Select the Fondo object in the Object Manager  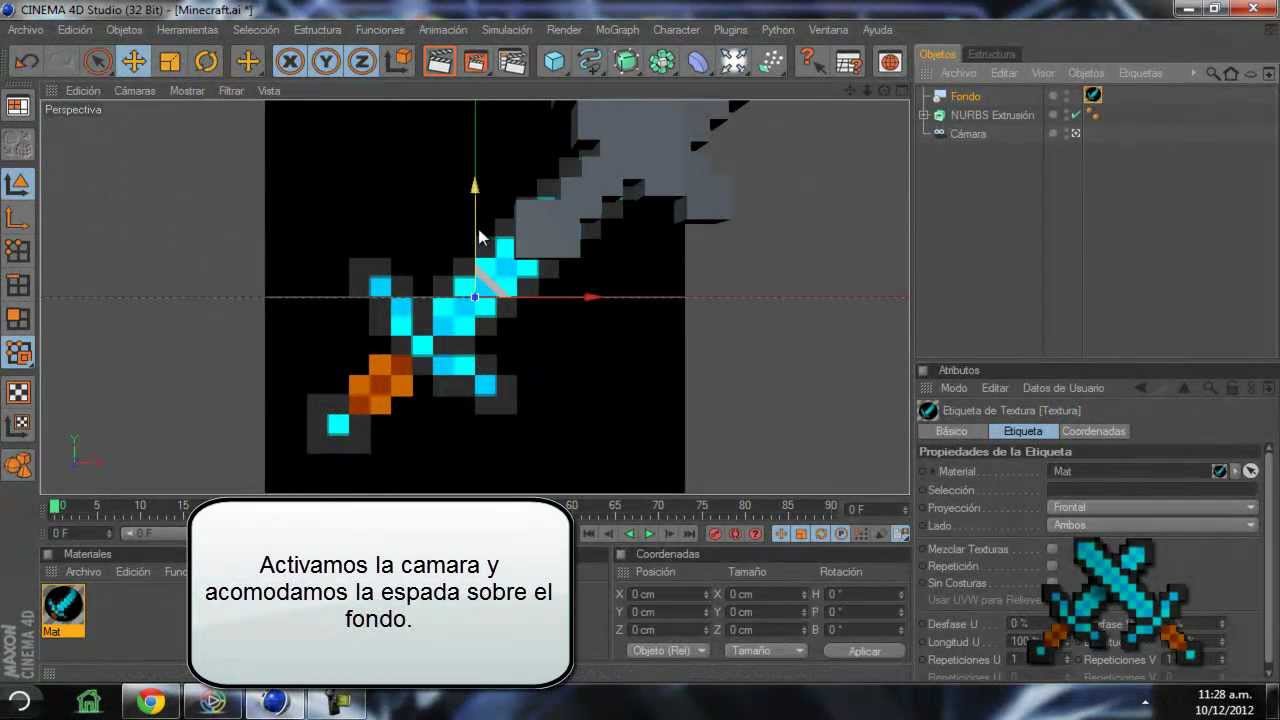tap(965, 96)
